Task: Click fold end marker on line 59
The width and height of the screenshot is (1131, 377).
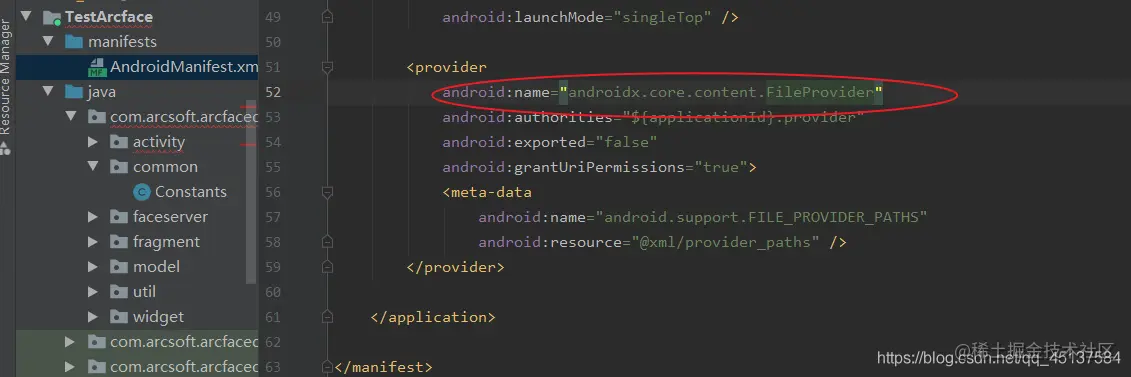Action: [x=327, y=267]
